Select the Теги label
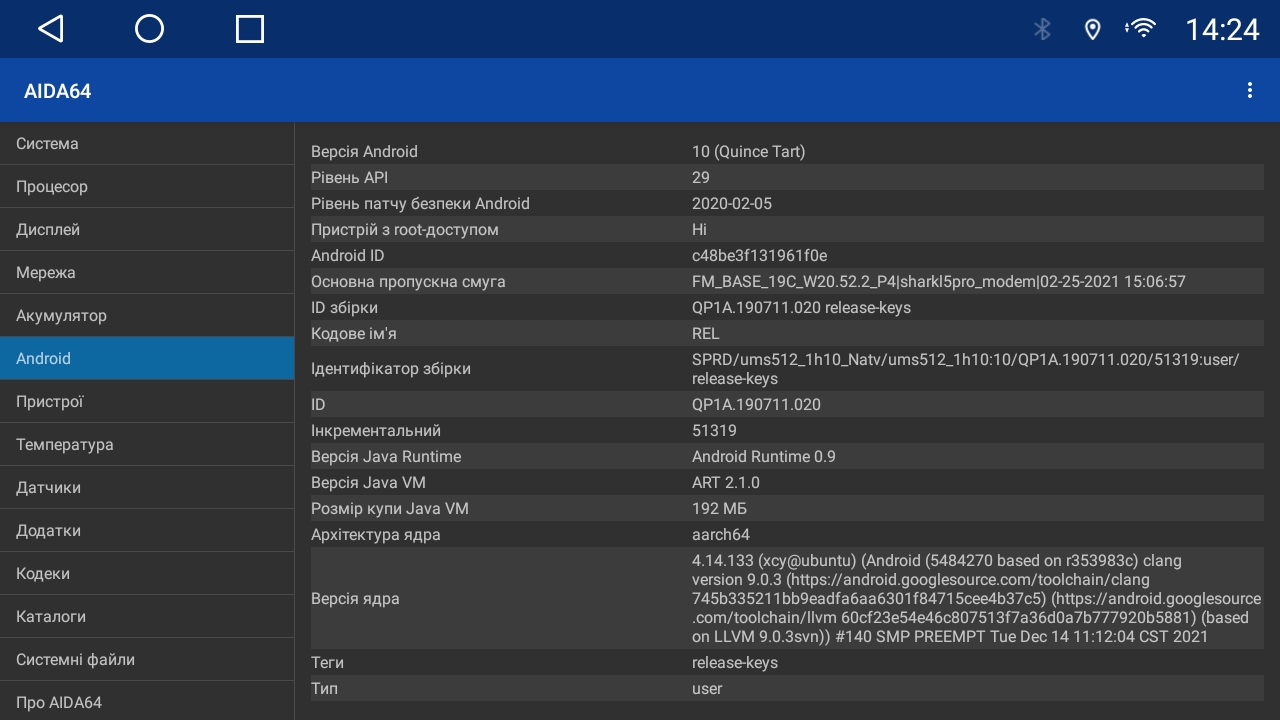This screenshot has height=720, width=1280. pos(327,663)
